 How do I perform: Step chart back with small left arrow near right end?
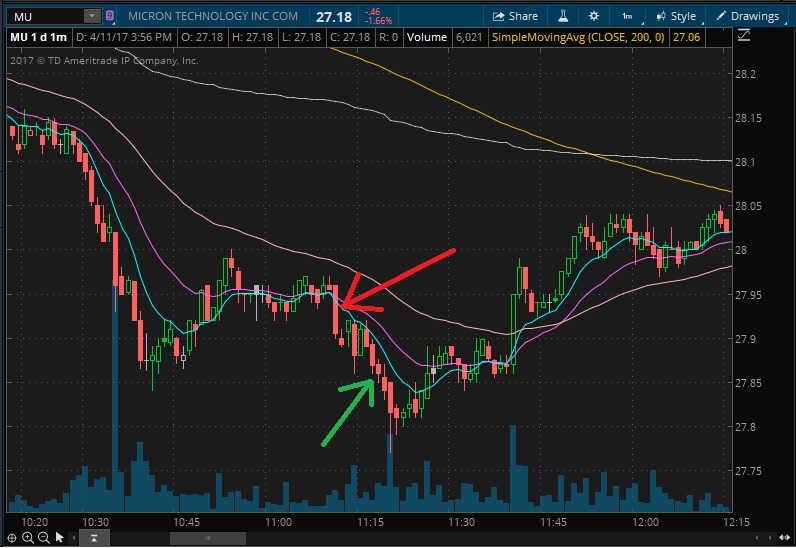point(757,537)
